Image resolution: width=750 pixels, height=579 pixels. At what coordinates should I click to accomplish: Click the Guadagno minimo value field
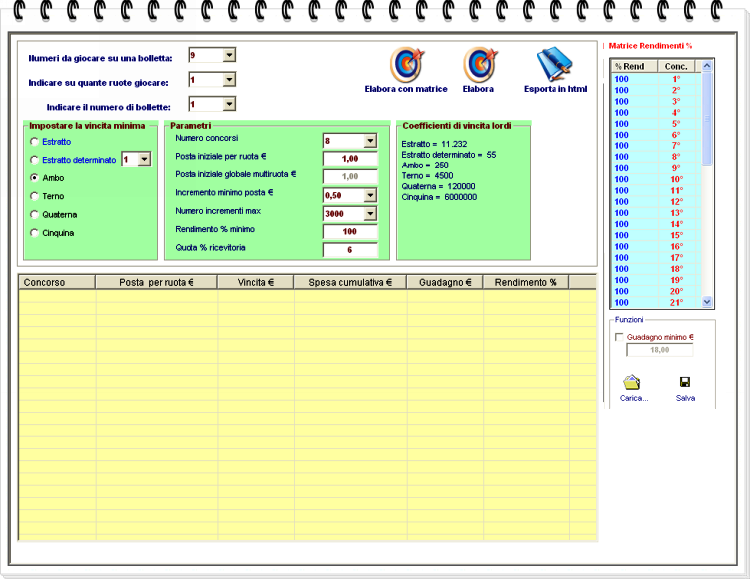(660, 350)
